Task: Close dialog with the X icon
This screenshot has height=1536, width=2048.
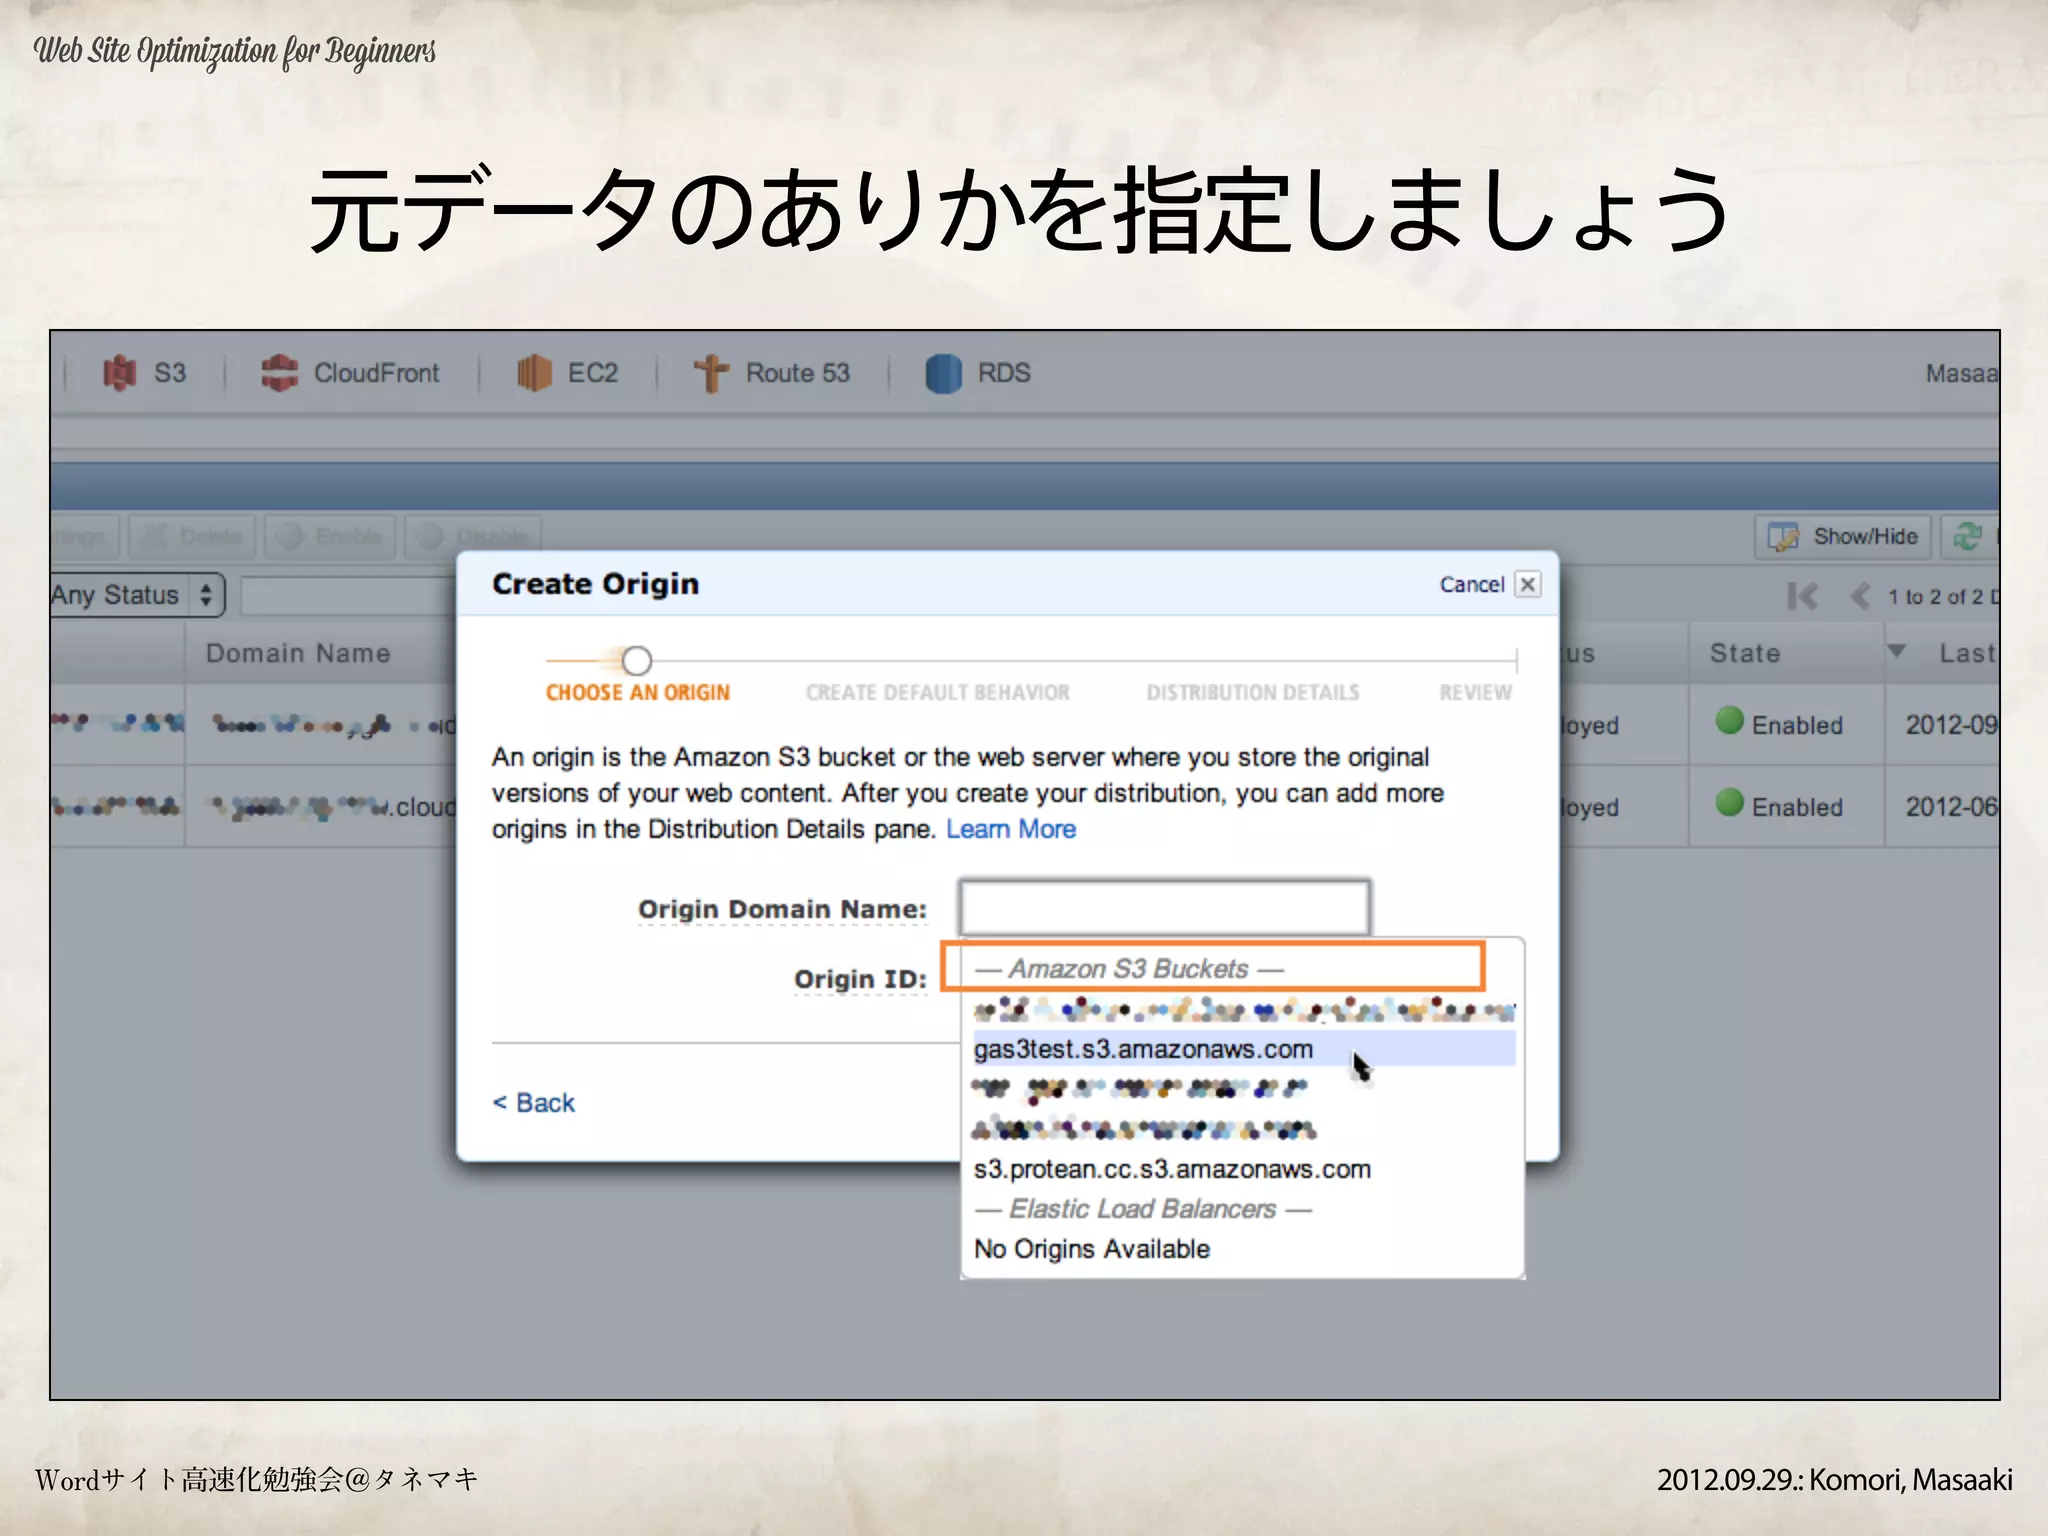Action: [x=1528, y=584]
